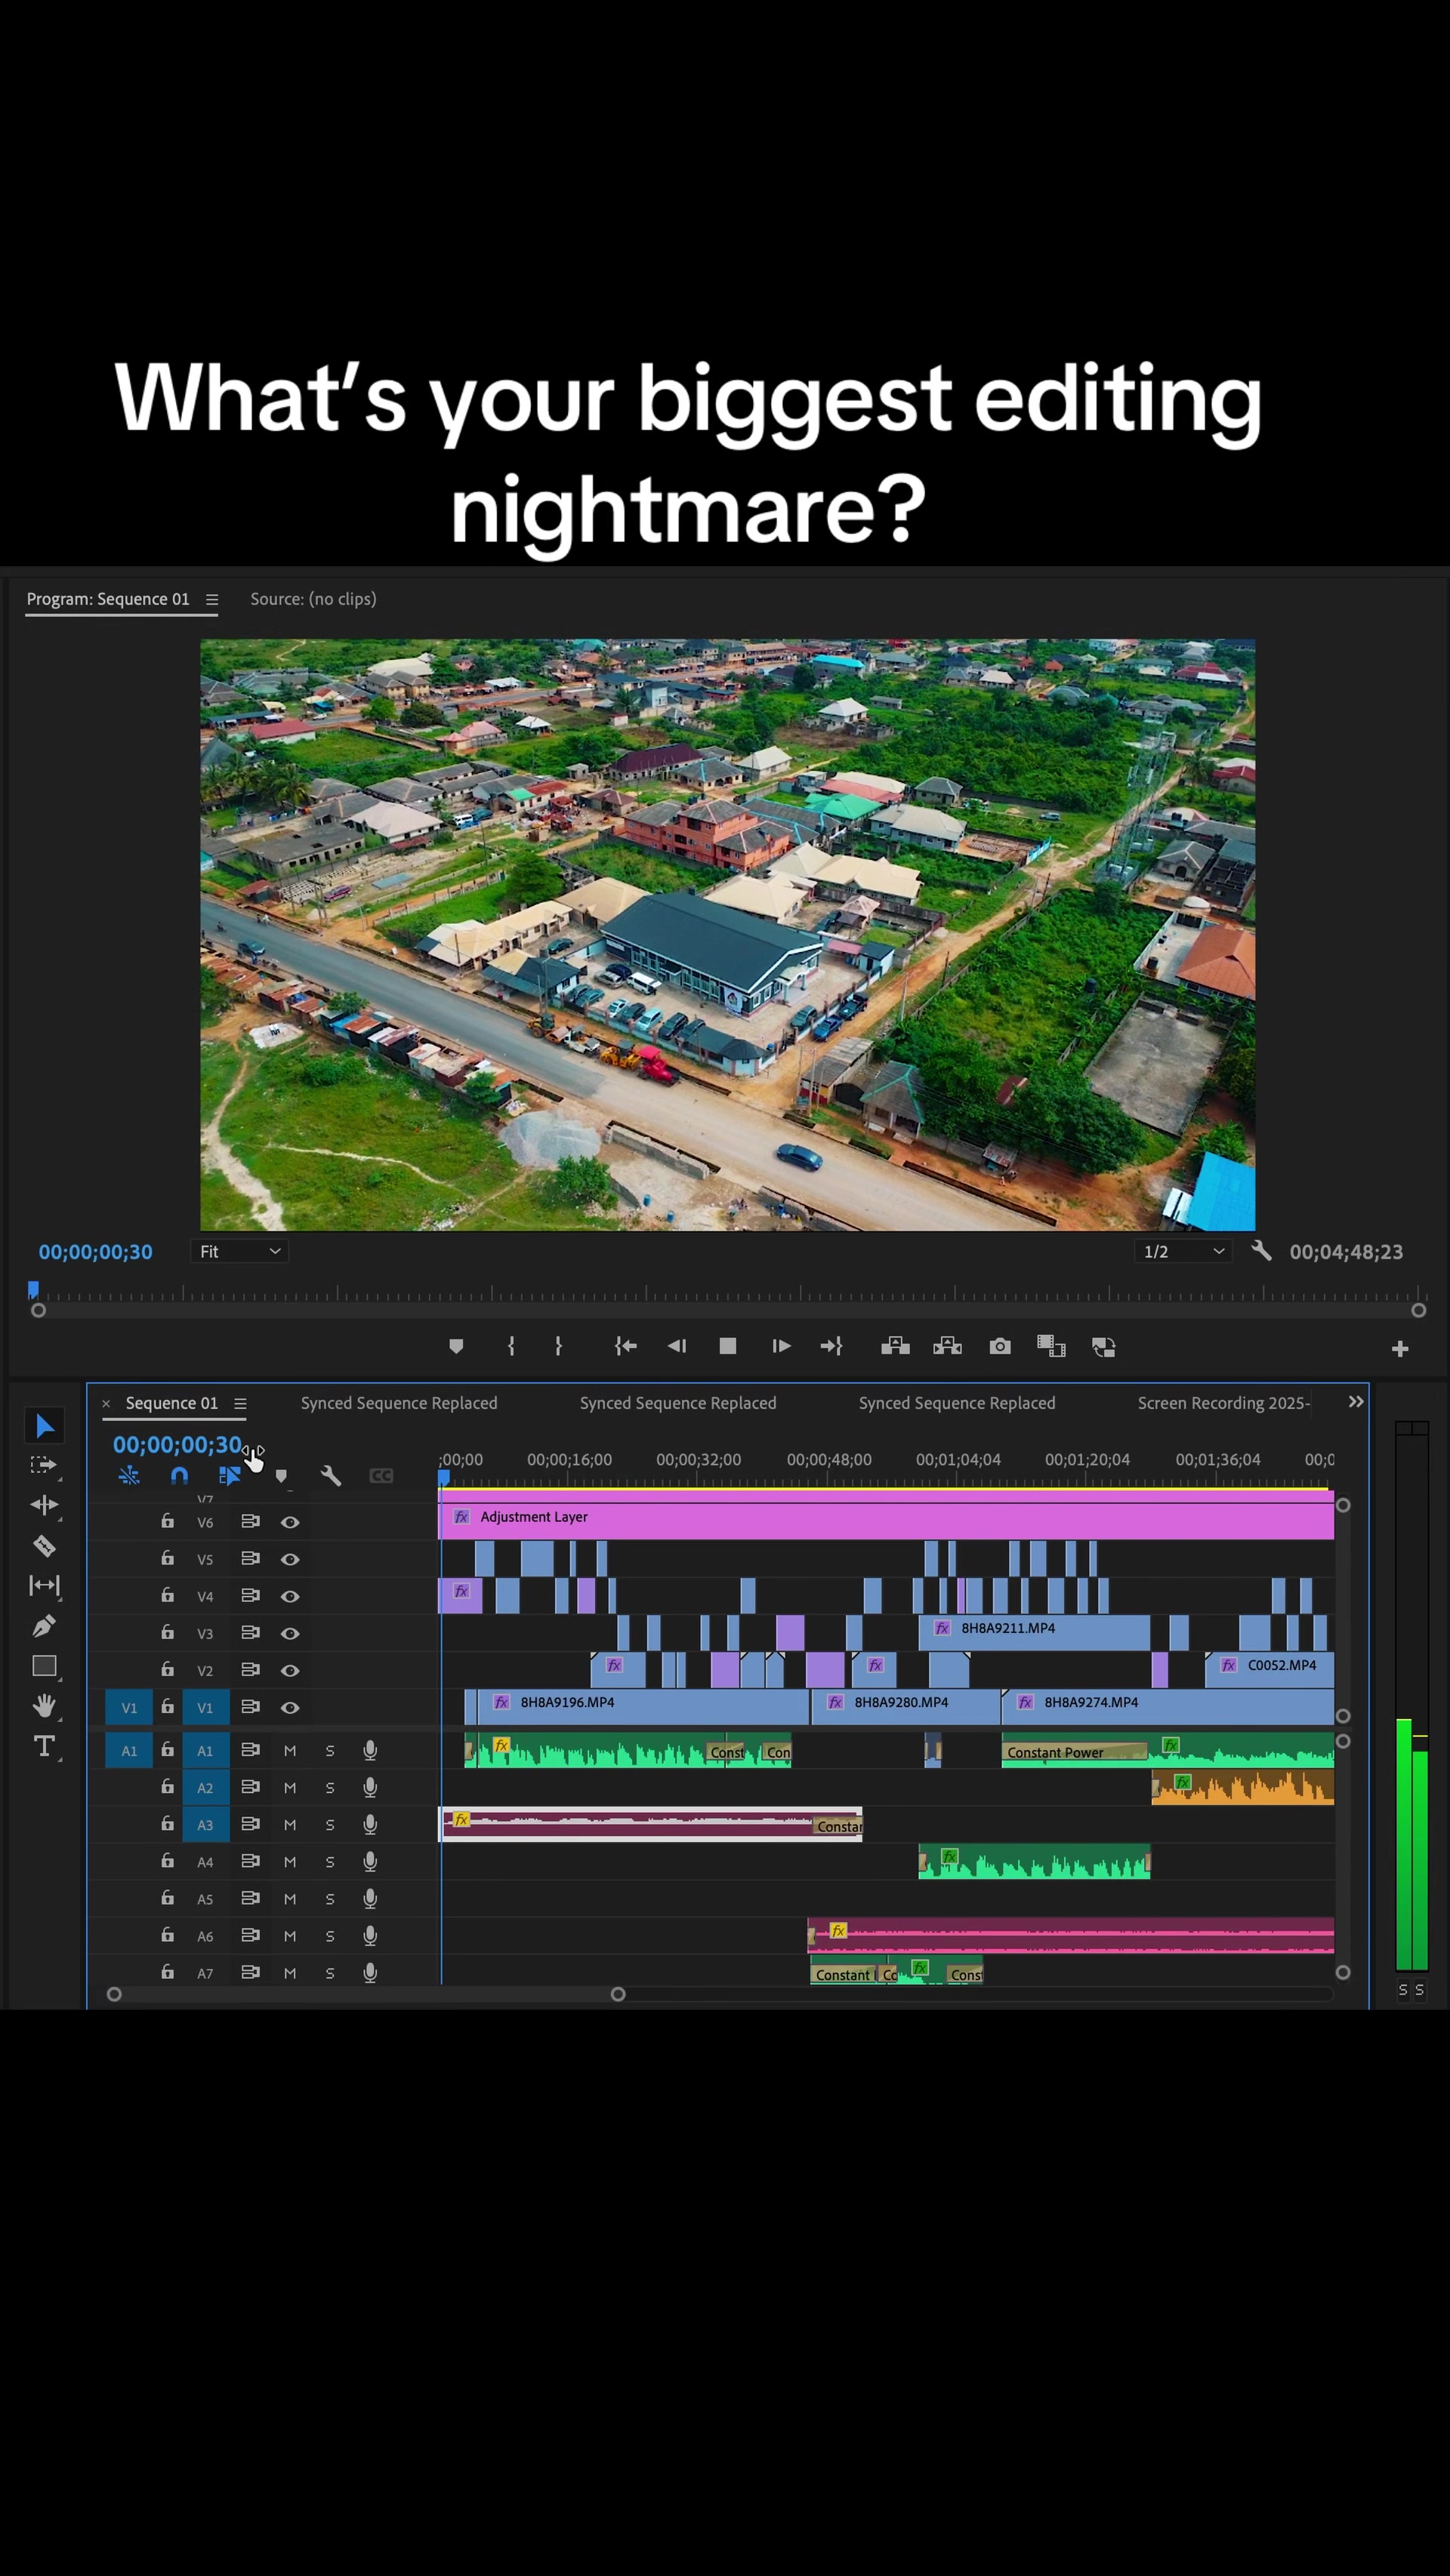Image resolution: width=1450 pixels, height=2576 pixels.
Task: Toggle timeline Snap magnet
Action: pos(179,1476)
